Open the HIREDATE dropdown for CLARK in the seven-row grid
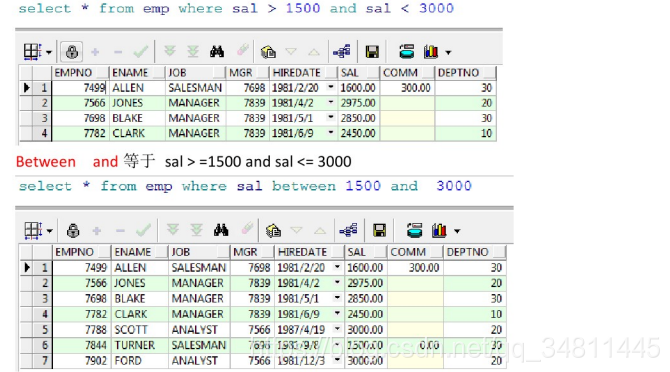The height and width of the screenshot is (372, 670). tap(337, 313)
